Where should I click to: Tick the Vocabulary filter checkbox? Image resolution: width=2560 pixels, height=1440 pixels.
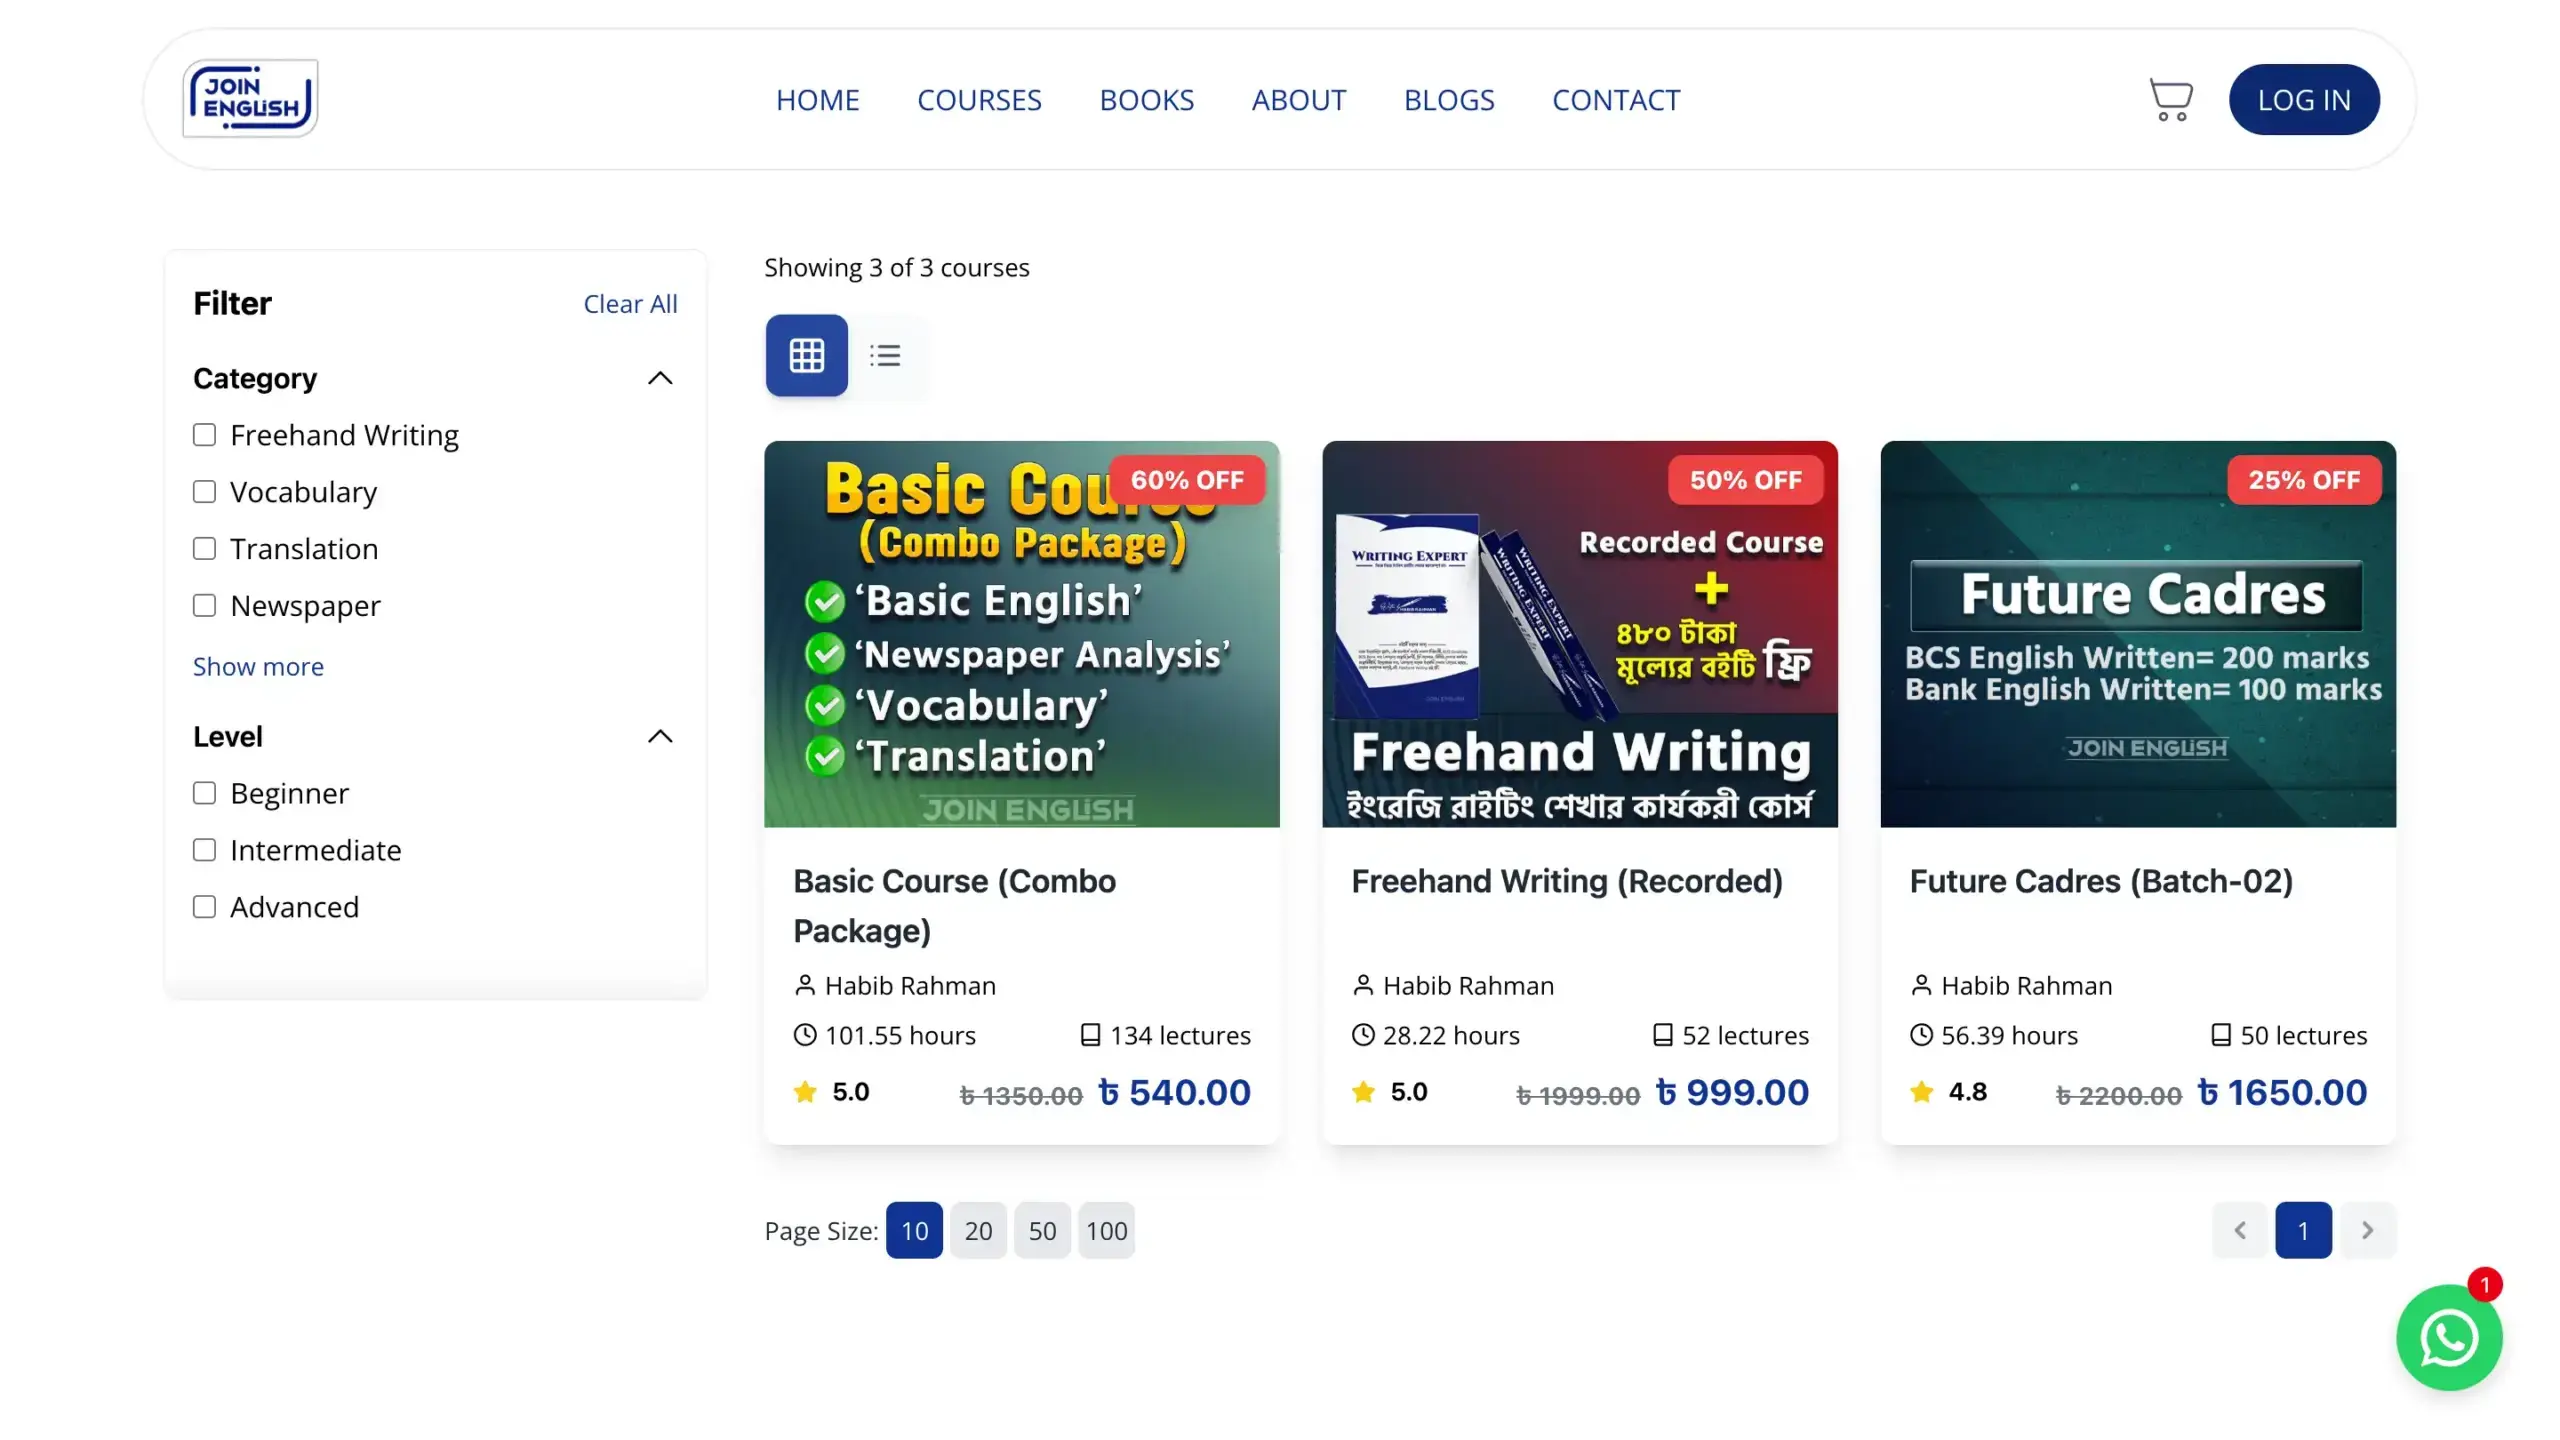[204, 492]
